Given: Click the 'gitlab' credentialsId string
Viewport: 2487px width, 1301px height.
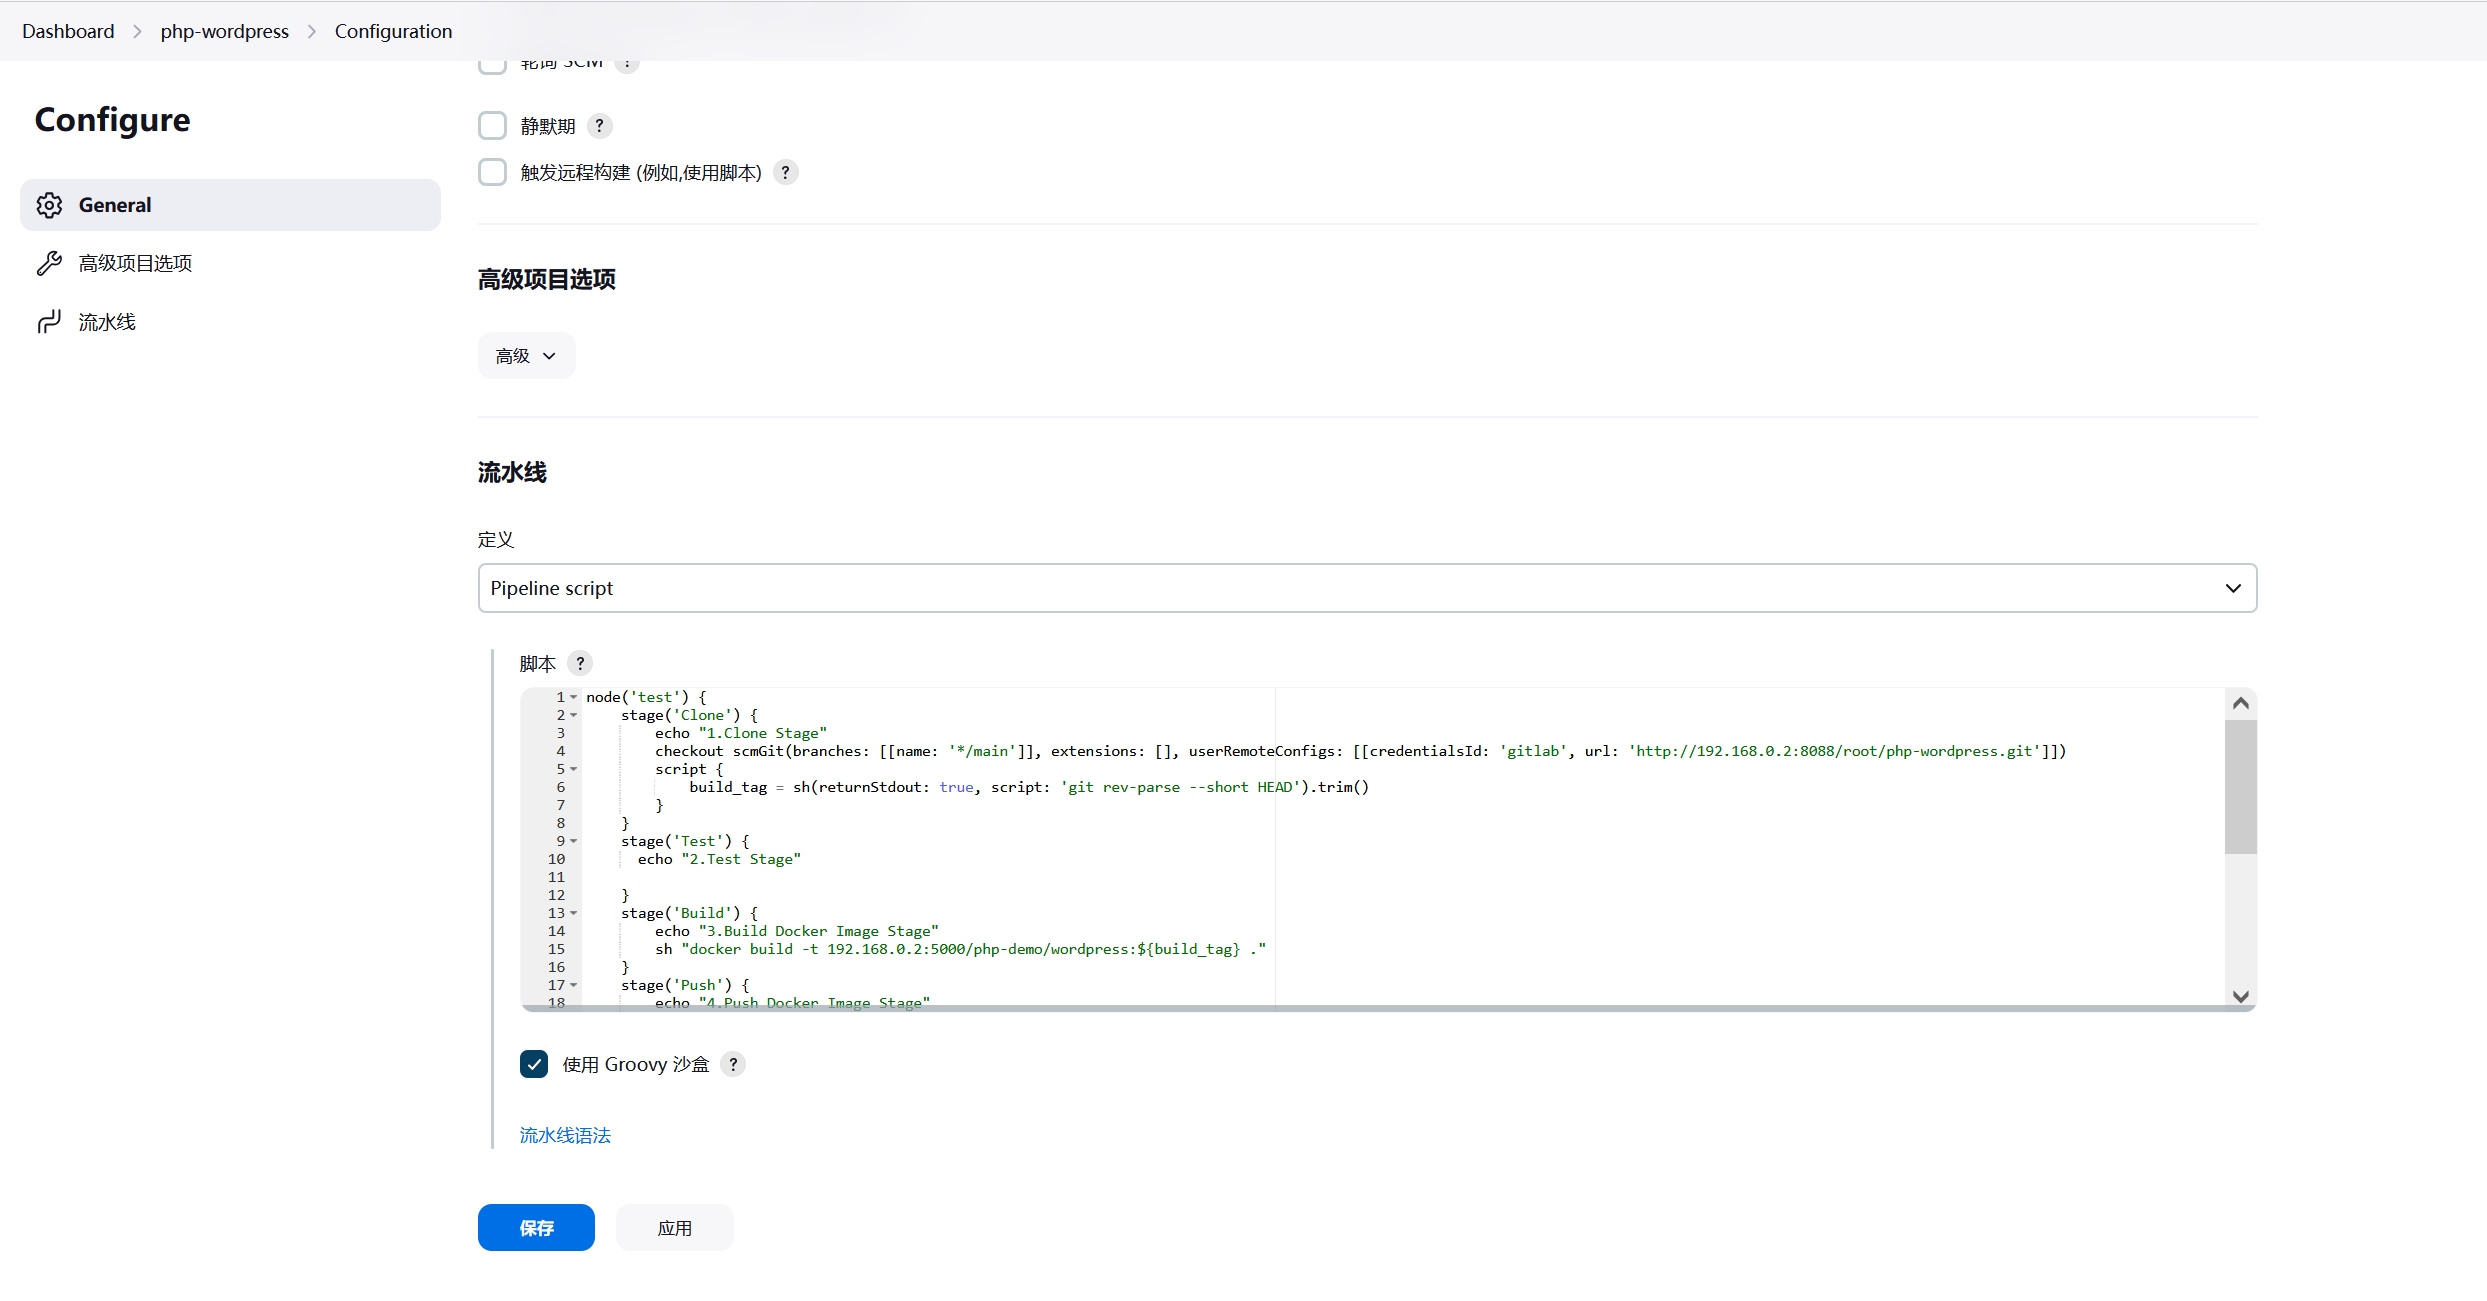Looking at the screenshot, I should (1533, 751).
